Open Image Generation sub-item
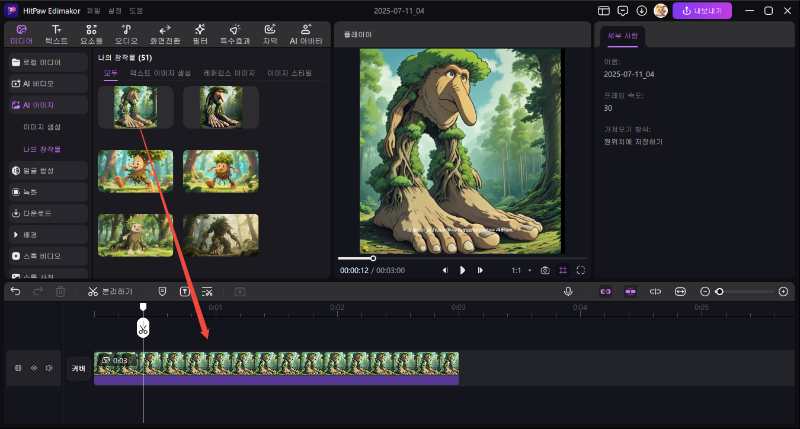This screenshot has height=429, width=800. 42,127
